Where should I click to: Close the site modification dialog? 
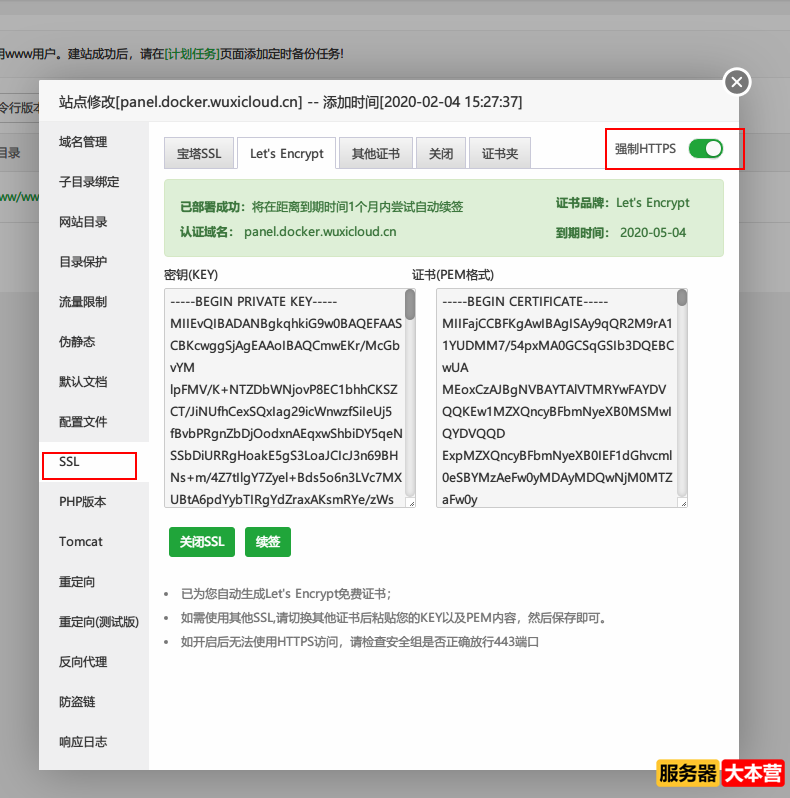click(x=737, y=82)
